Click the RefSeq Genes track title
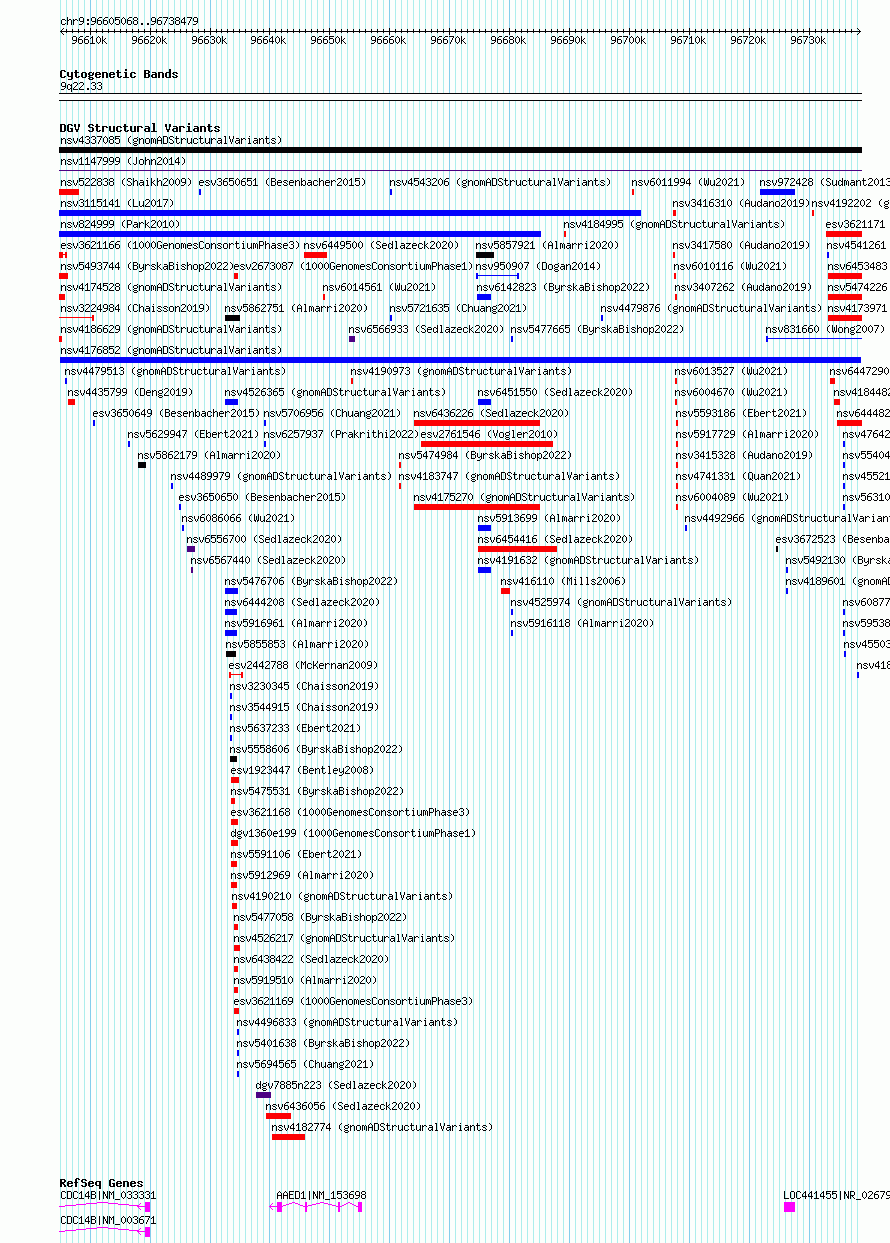 [x=101, y=1183]
